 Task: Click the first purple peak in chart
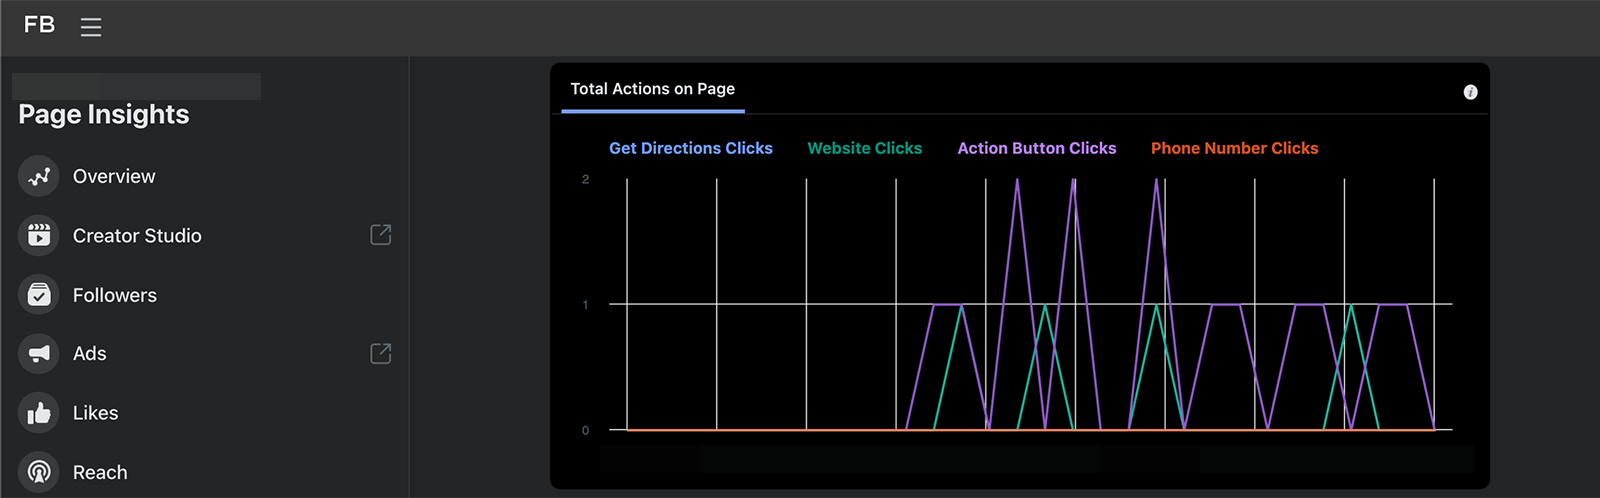click(1017, 181)
